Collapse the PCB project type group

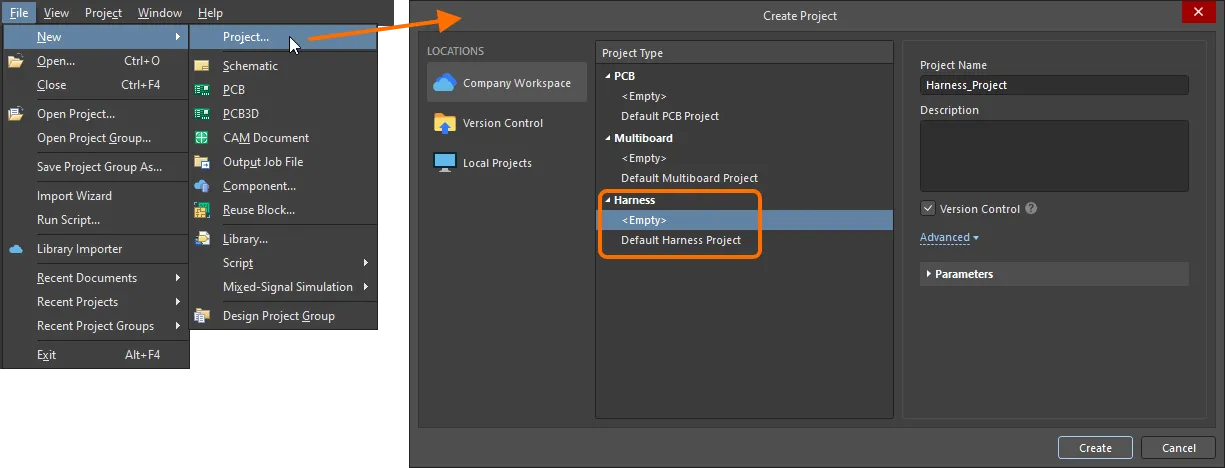pos(606,76)
